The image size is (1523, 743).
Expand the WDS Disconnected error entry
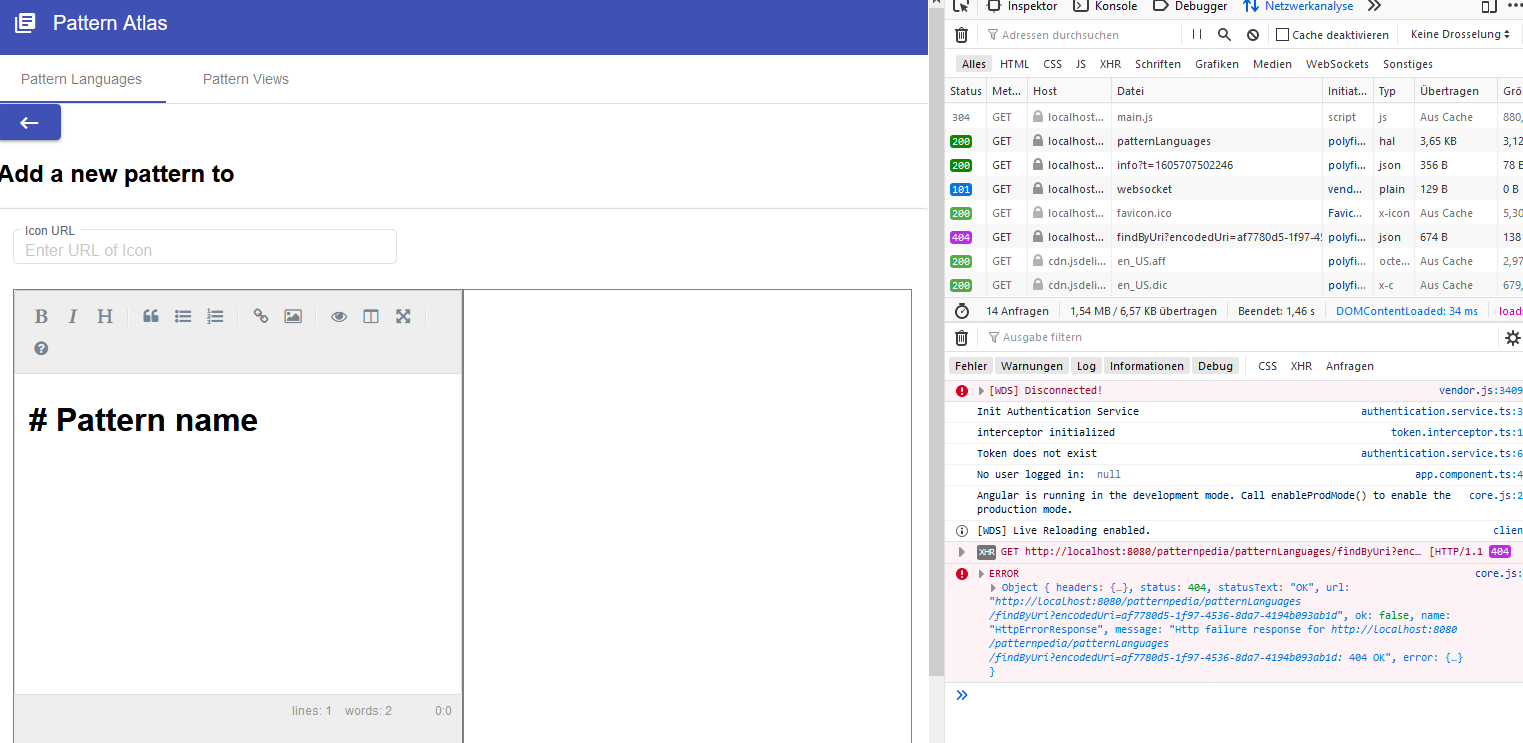(x=981, y=391)
